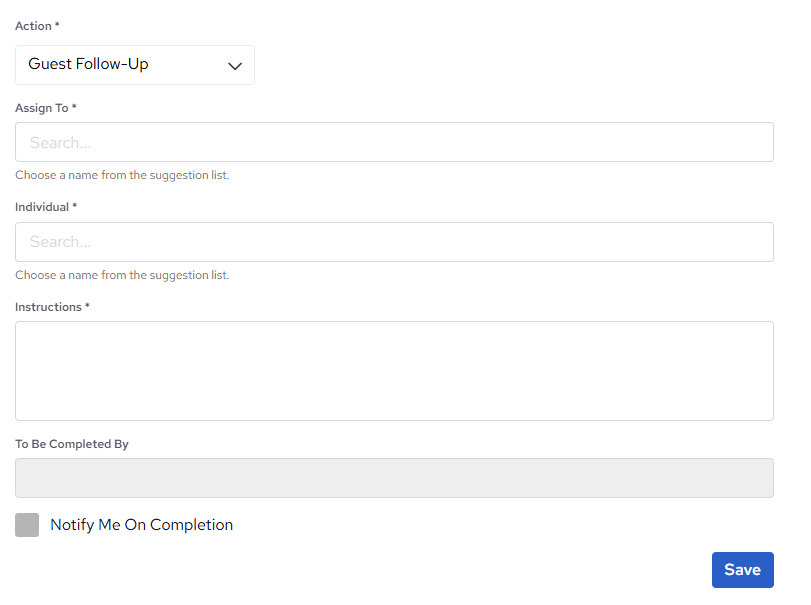Click the suggestion hint under Individual
This screenshot has height=605, width=811.
123,274
